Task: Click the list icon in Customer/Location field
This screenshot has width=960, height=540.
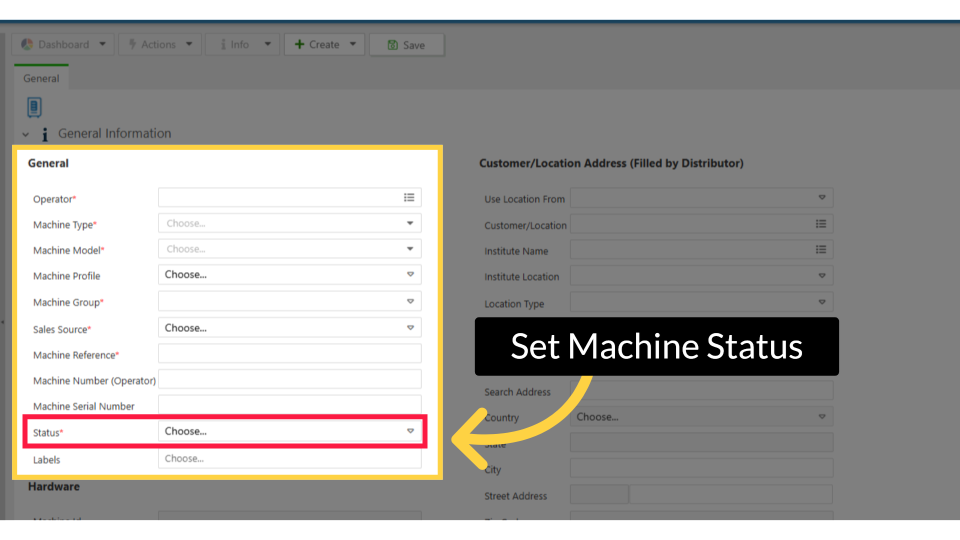Action: [821, 225]
